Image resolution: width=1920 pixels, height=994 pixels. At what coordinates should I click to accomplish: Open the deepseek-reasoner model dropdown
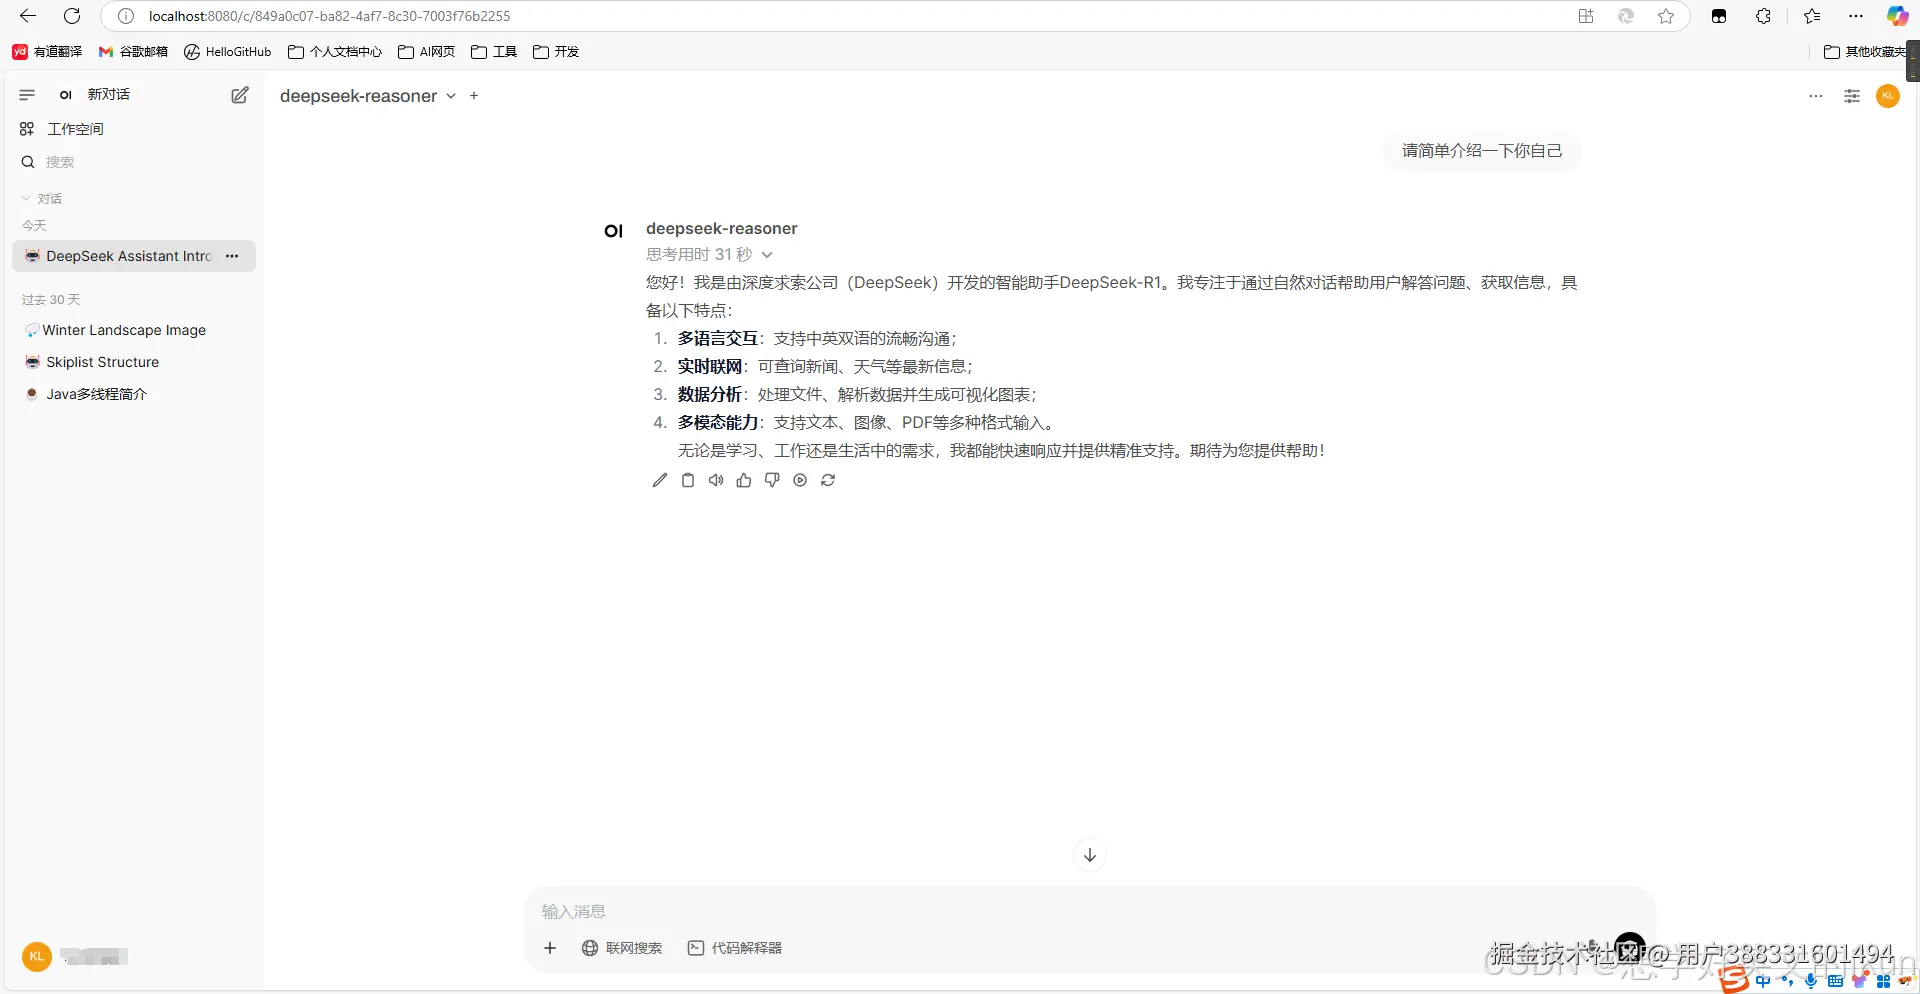[451, 96]
